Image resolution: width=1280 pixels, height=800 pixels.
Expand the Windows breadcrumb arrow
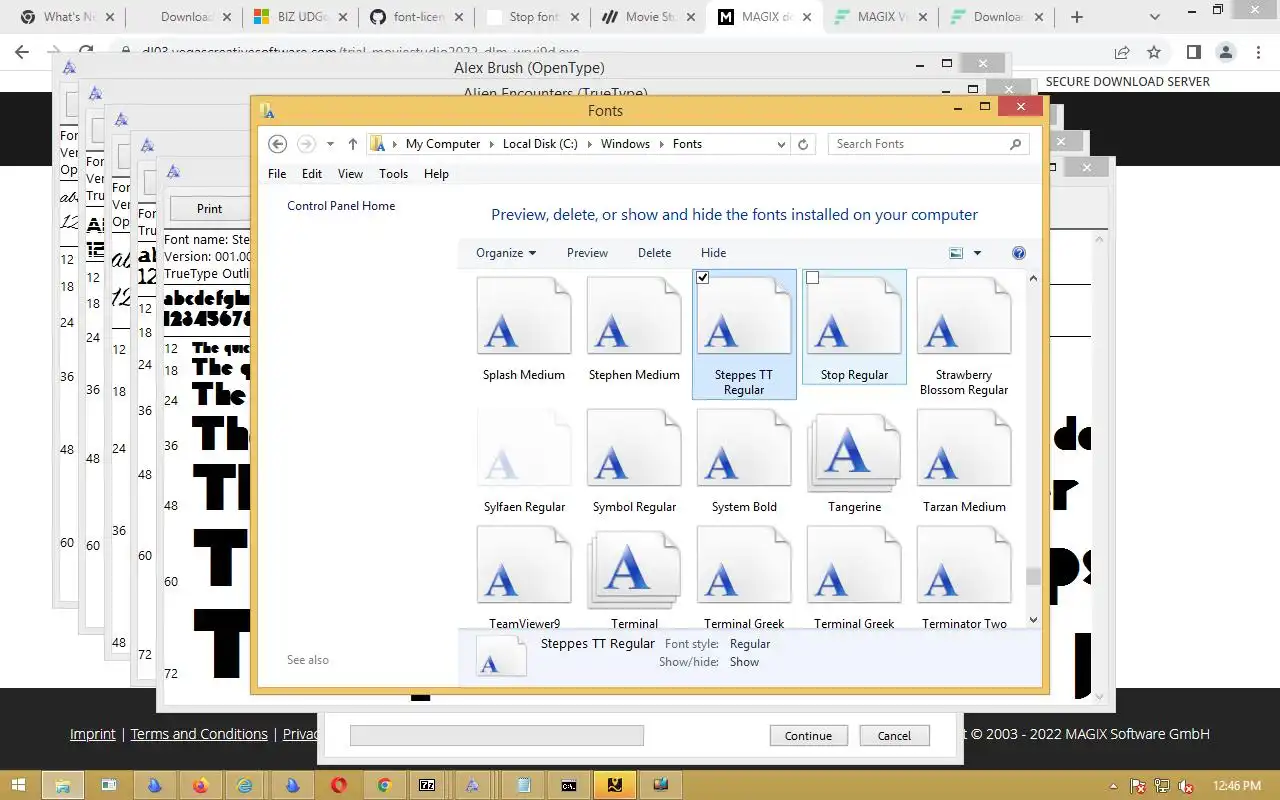[662, 144]
